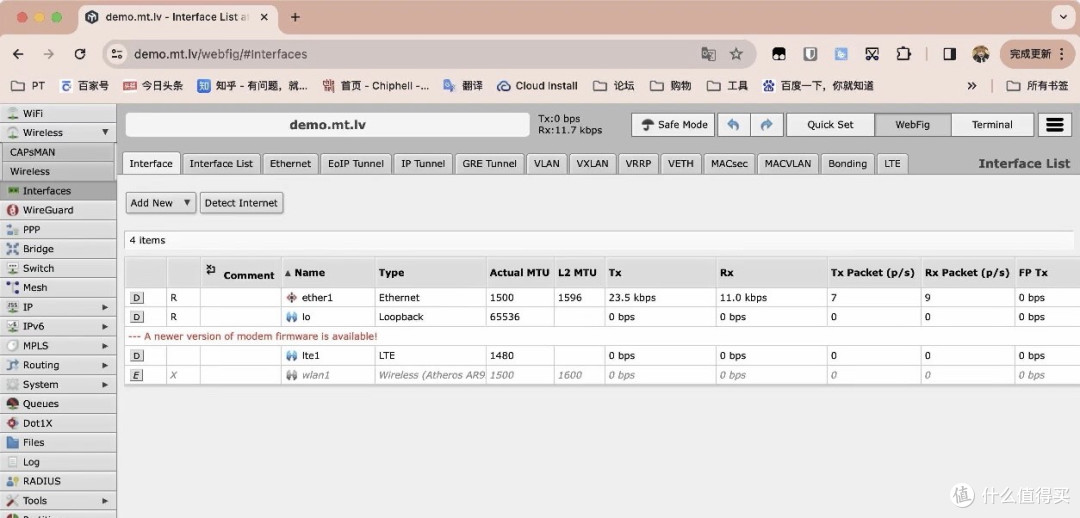Open the Bonding tab

847,164
